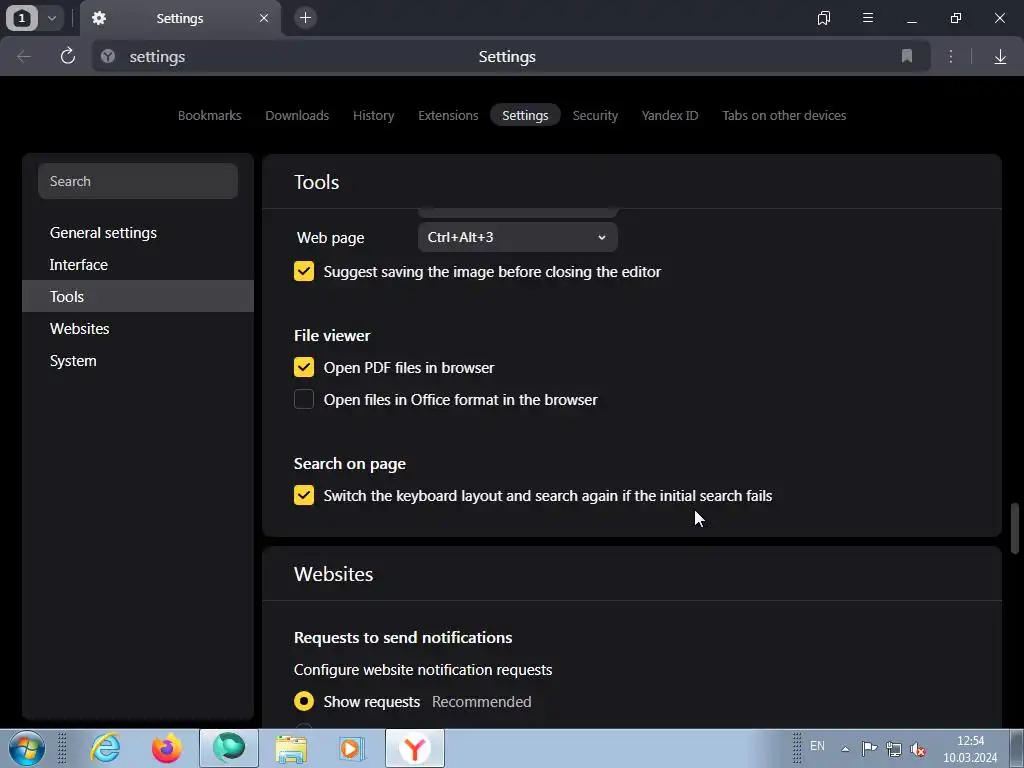Click Requests to send notifications heading

coord(403,637)
